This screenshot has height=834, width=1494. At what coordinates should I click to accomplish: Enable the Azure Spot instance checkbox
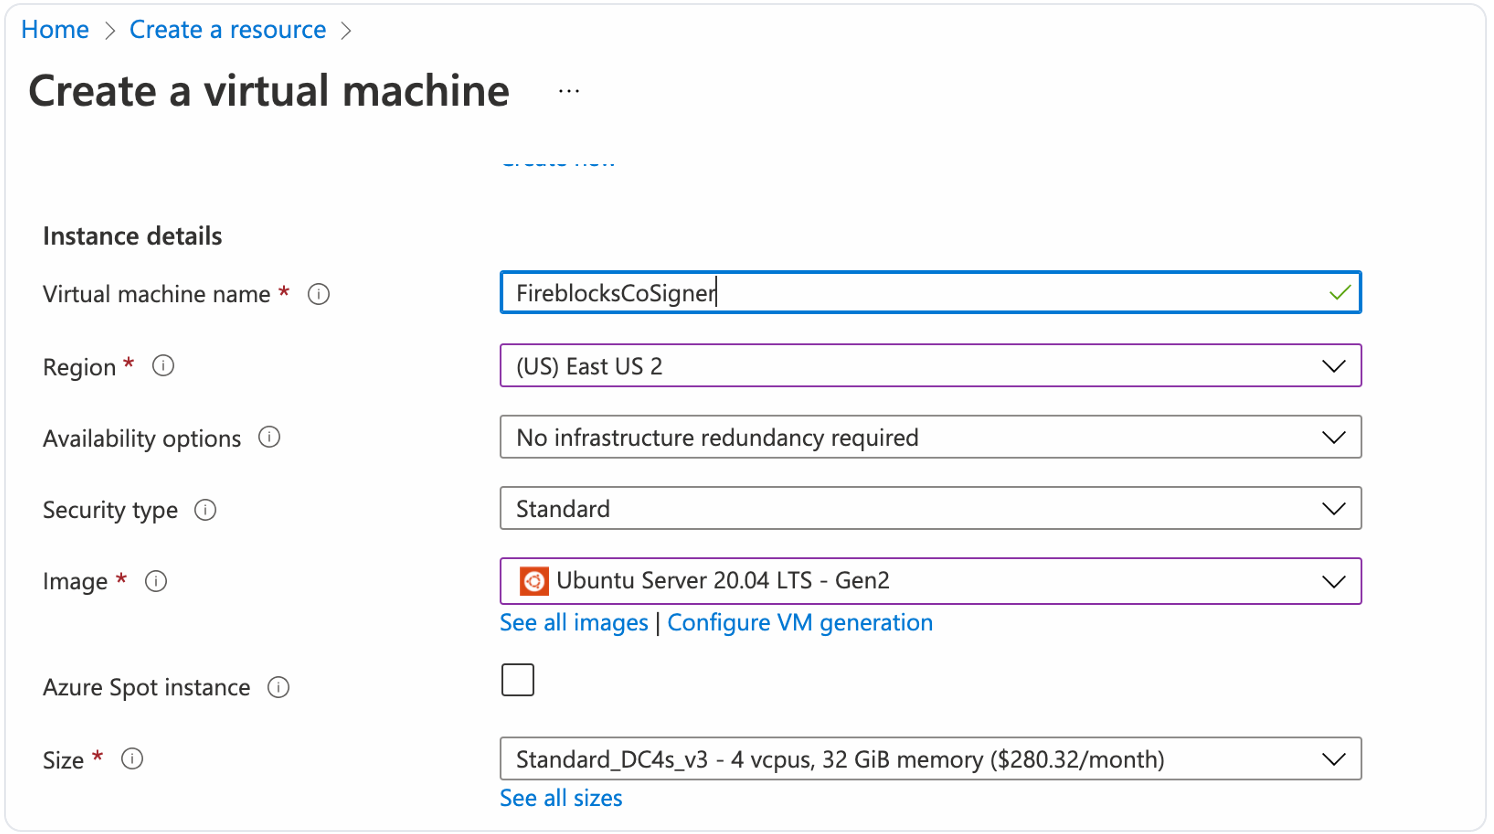[x=518, y=680]
